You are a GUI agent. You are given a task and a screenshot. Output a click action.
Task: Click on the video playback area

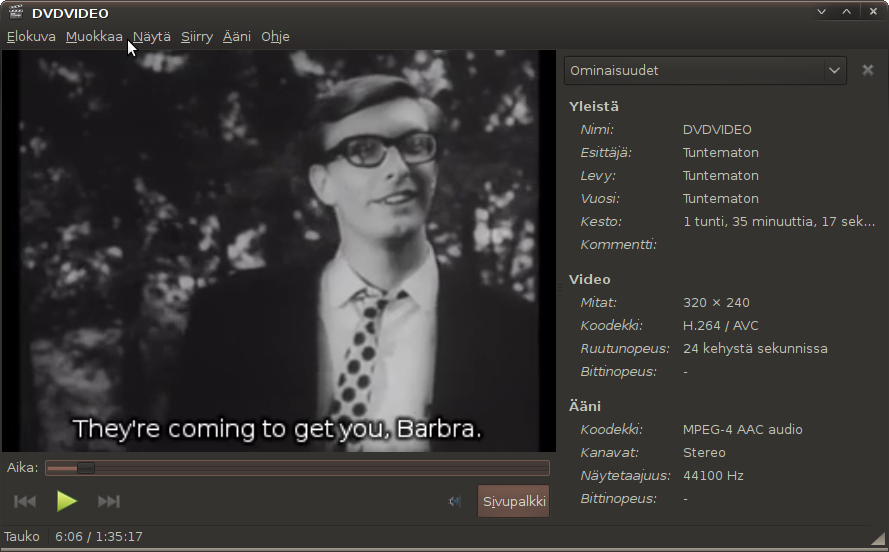point(278,250)
